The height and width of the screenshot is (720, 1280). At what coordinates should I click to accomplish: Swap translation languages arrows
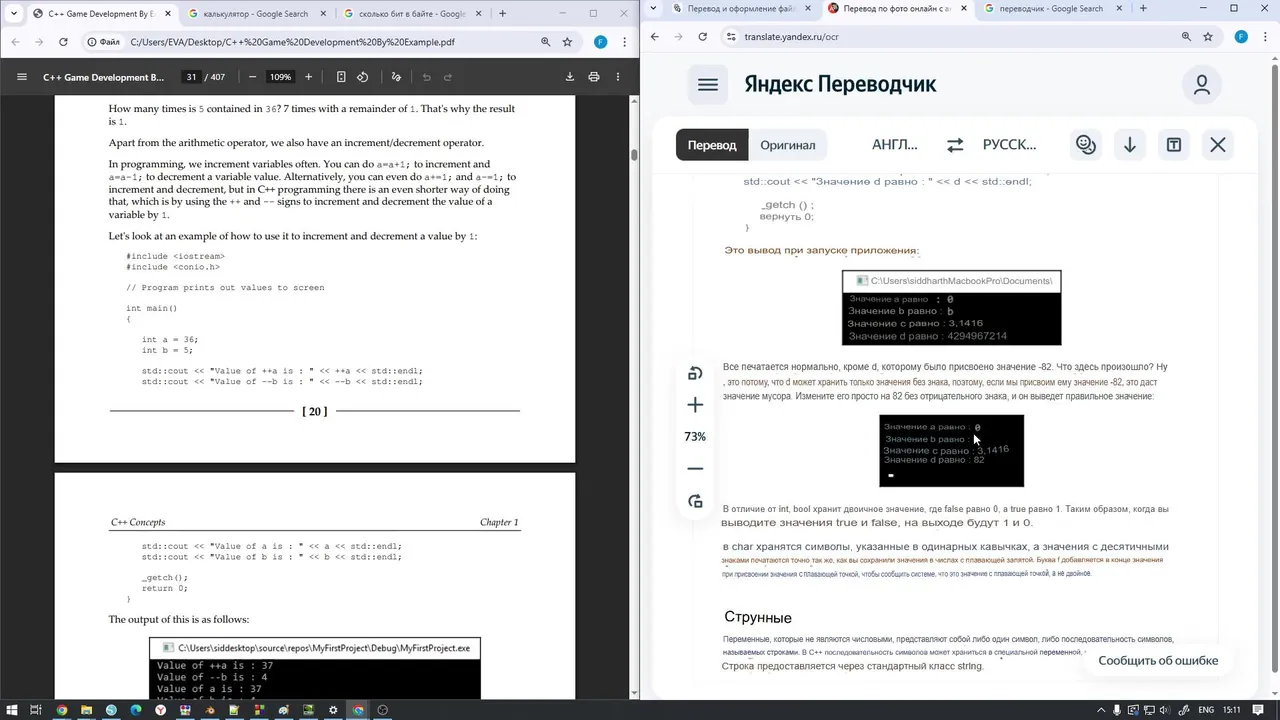(x=955, y=145)
